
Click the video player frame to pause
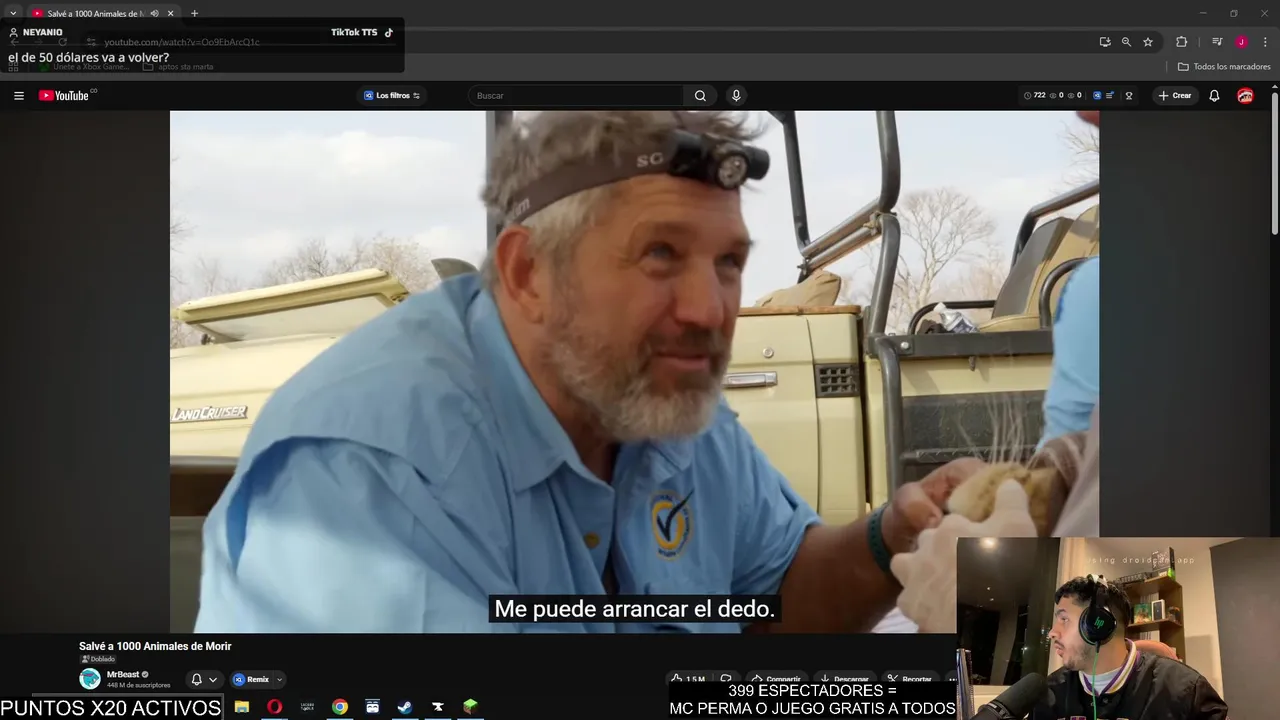click(634, 371)
